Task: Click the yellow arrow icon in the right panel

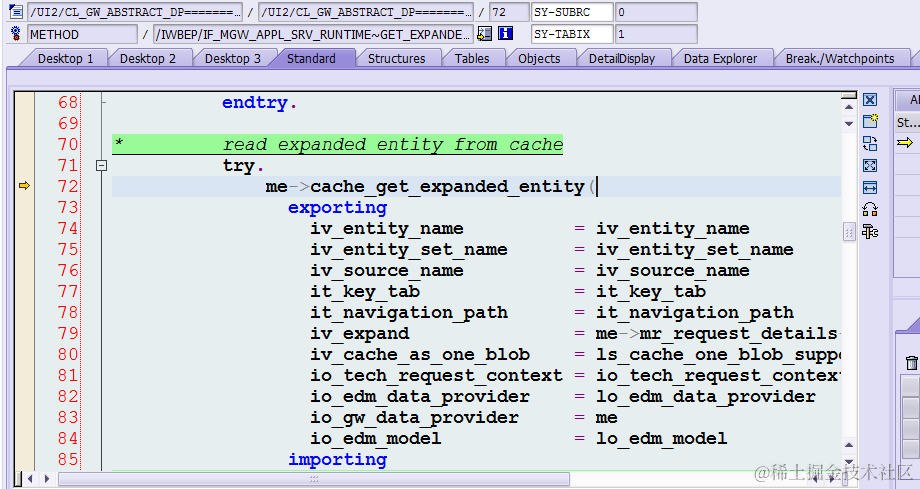Action: 905,143
